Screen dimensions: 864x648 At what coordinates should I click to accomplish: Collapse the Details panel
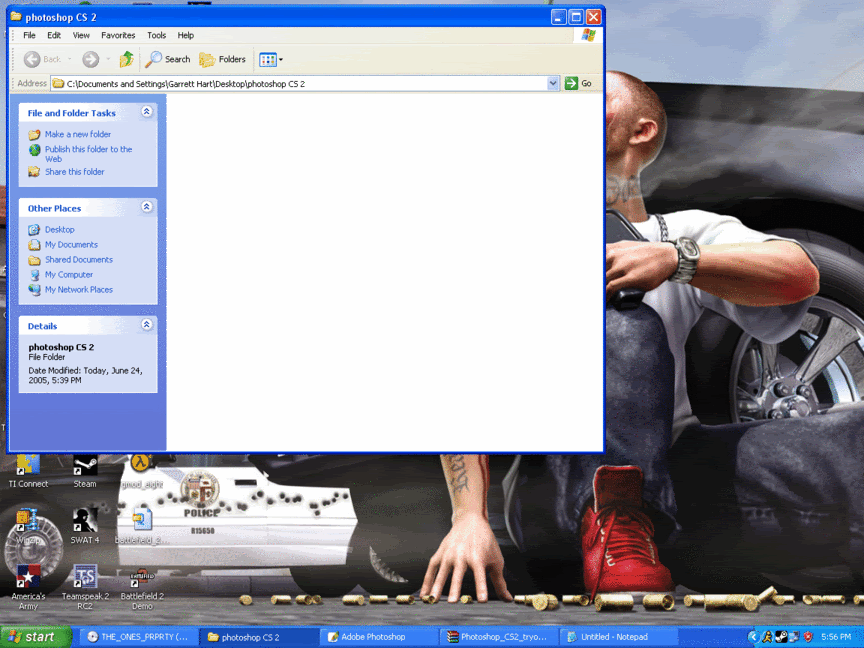coord(147,325)
